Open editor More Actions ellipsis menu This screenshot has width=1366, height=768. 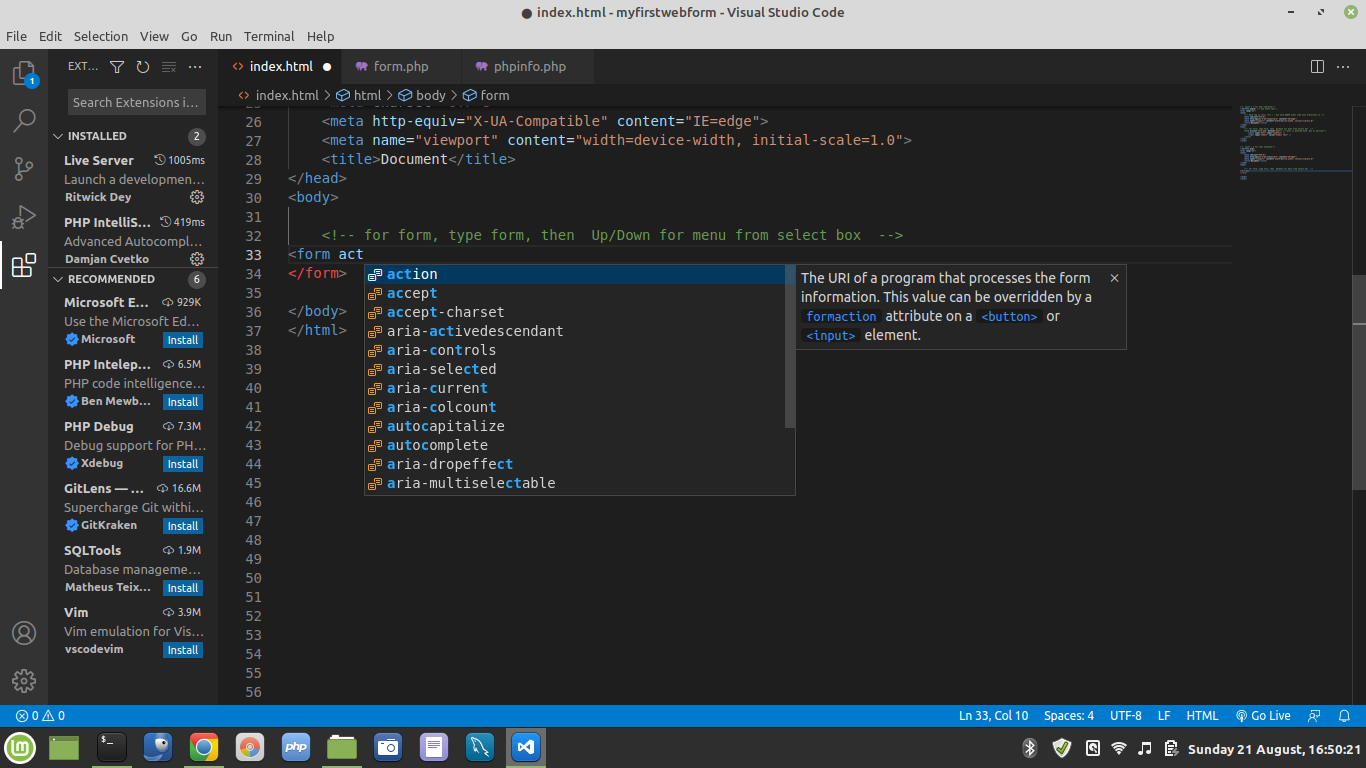tap(1344, 67)
